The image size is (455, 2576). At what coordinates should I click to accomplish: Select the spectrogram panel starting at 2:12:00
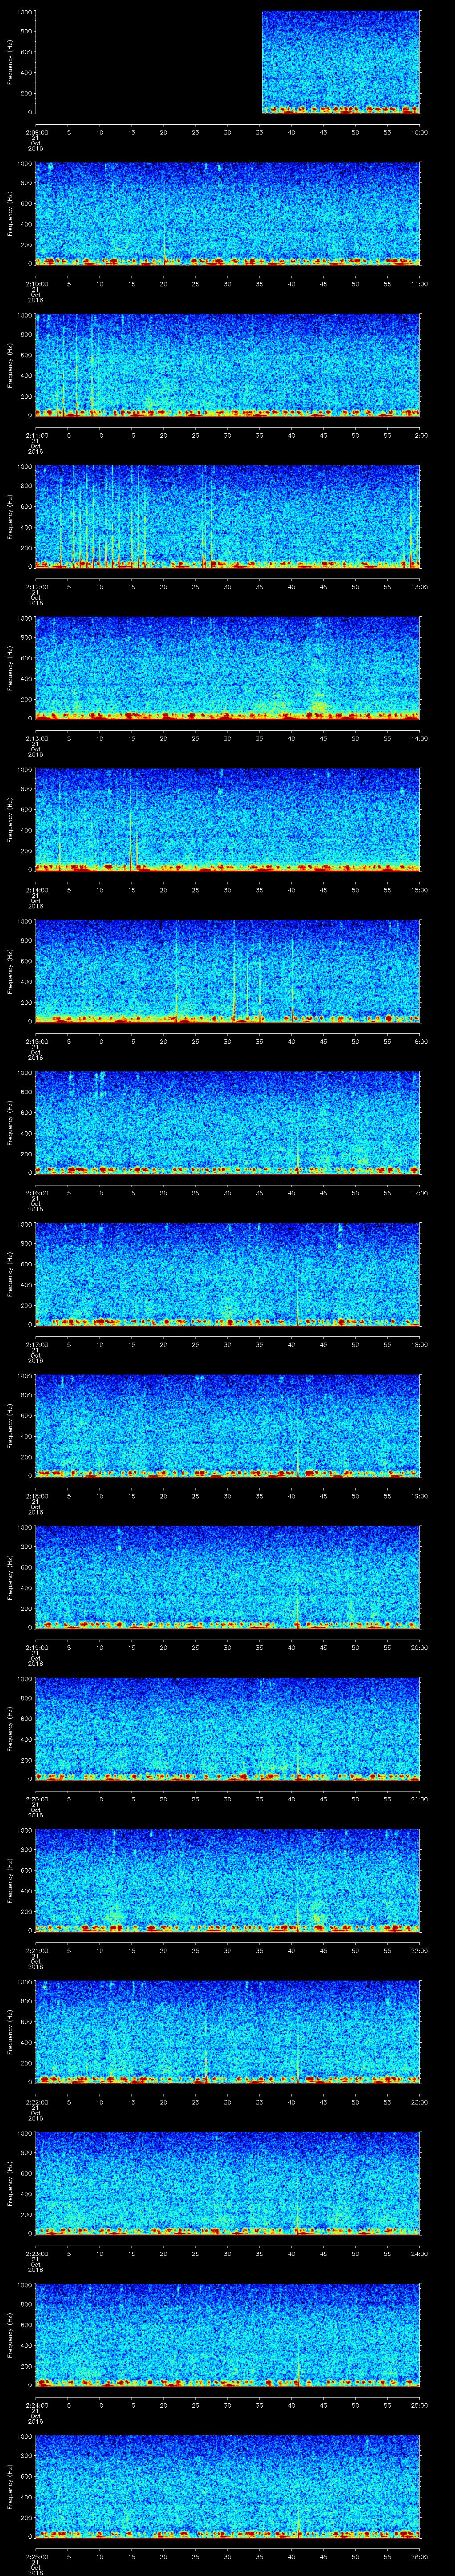(227, 516)
